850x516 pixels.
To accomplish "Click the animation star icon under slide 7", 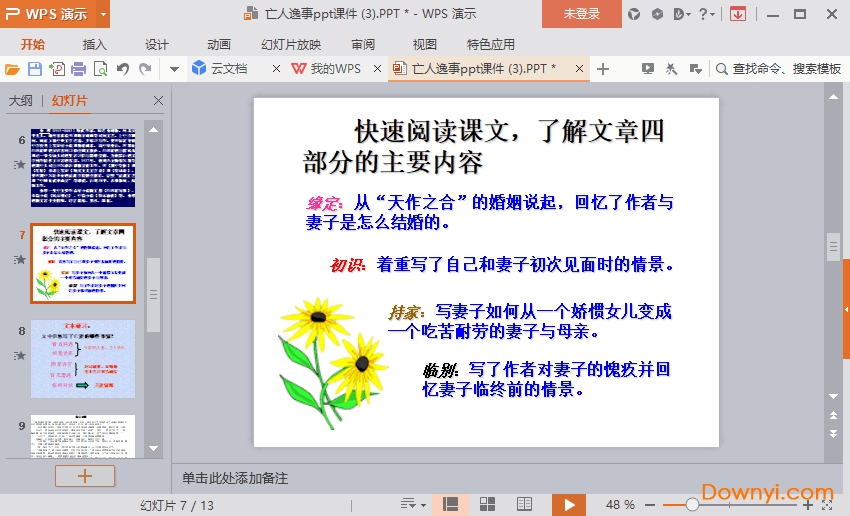I will click(20, 260).
